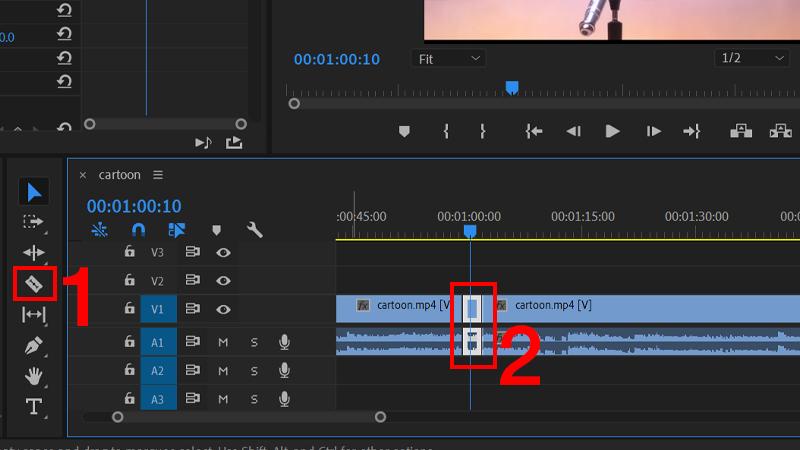Toggle sync lock on V3
The height and width of the screenshot is (450, 800).
(x=192, y=252)
